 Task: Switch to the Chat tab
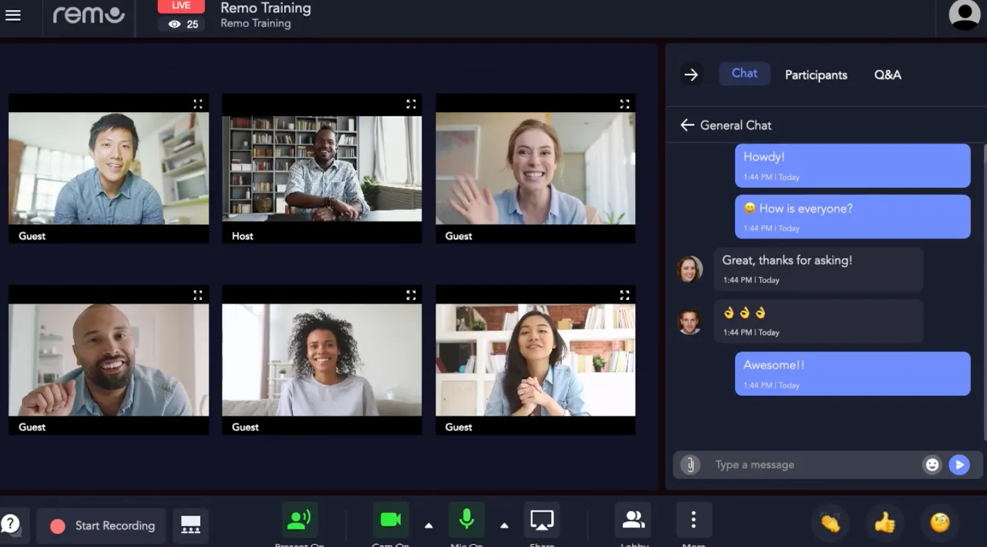tap(744, 74)
